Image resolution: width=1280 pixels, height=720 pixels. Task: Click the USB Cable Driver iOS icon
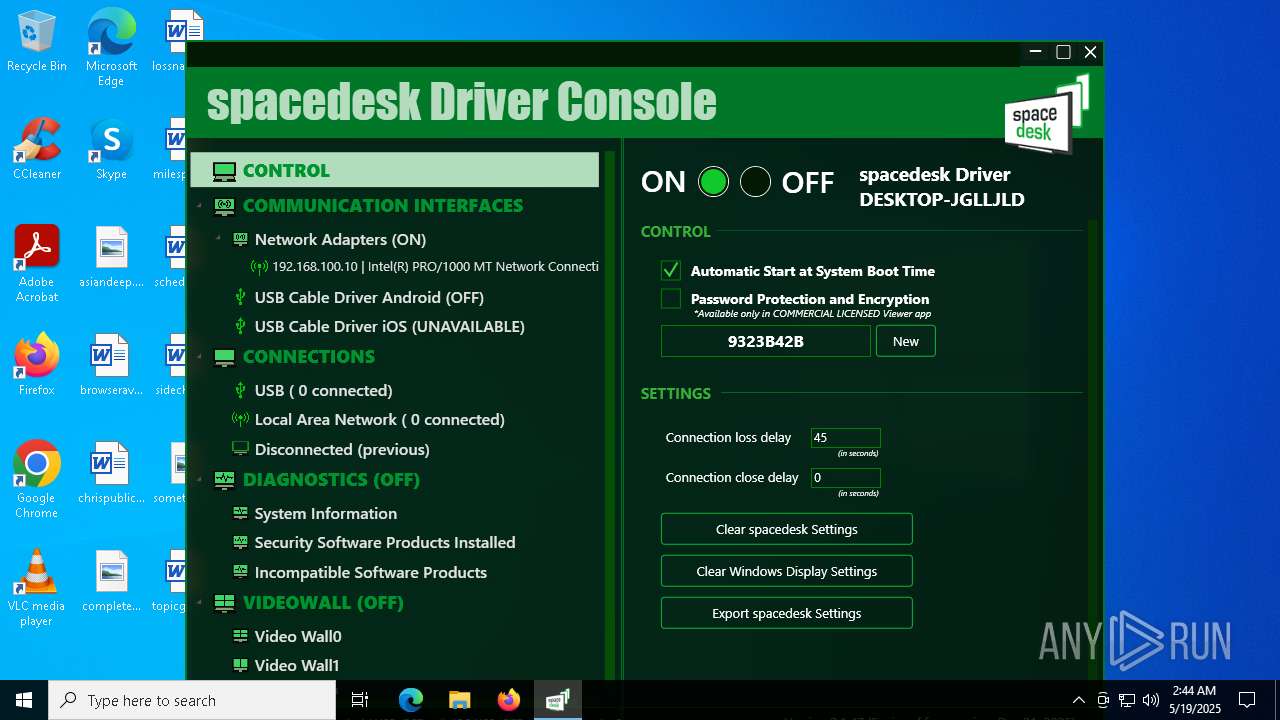point(240,326)
